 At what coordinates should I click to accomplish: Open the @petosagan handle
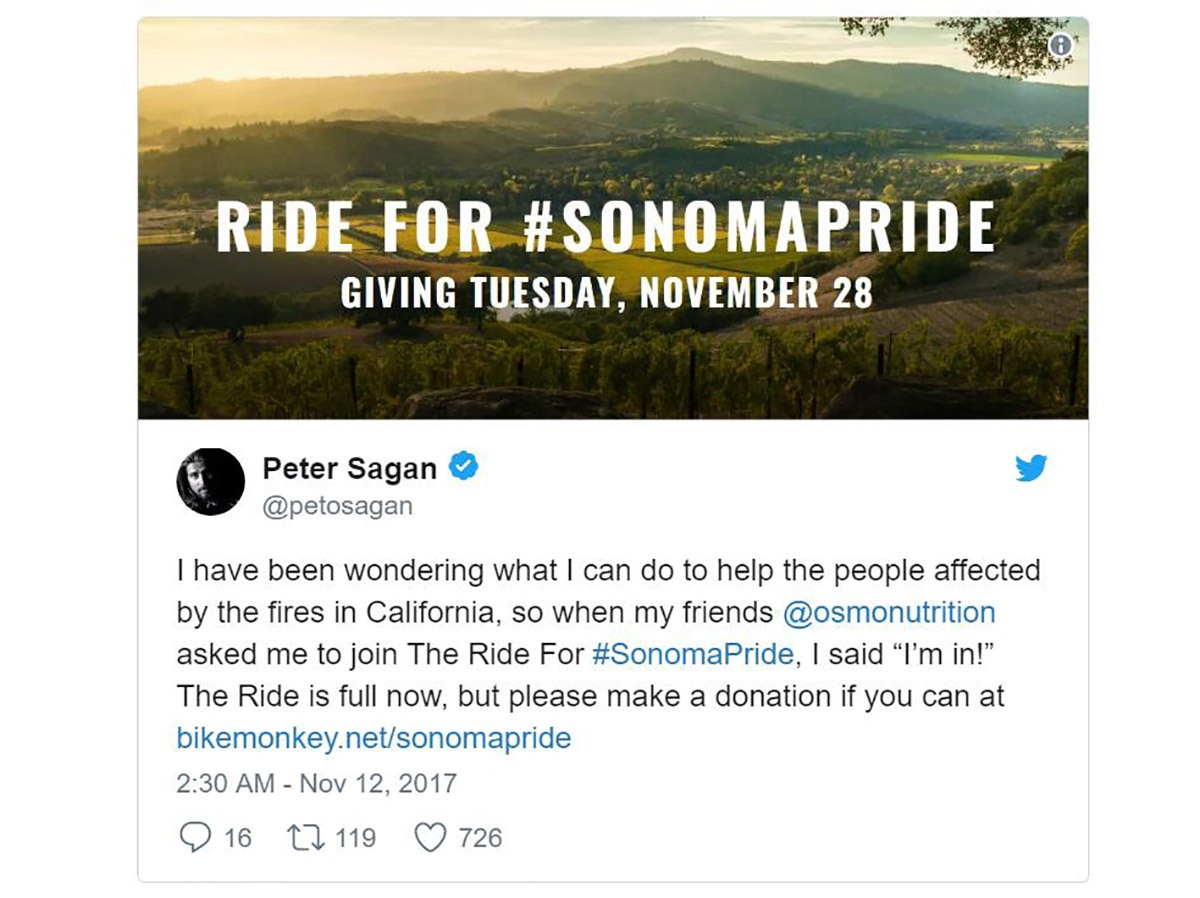337,506
